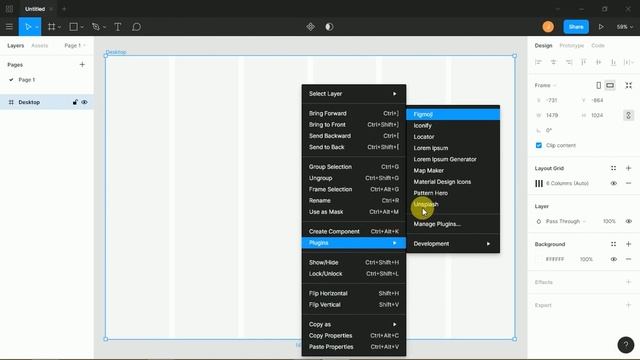
Task: Choose Iconify plugin
Action: click(453, 126)
